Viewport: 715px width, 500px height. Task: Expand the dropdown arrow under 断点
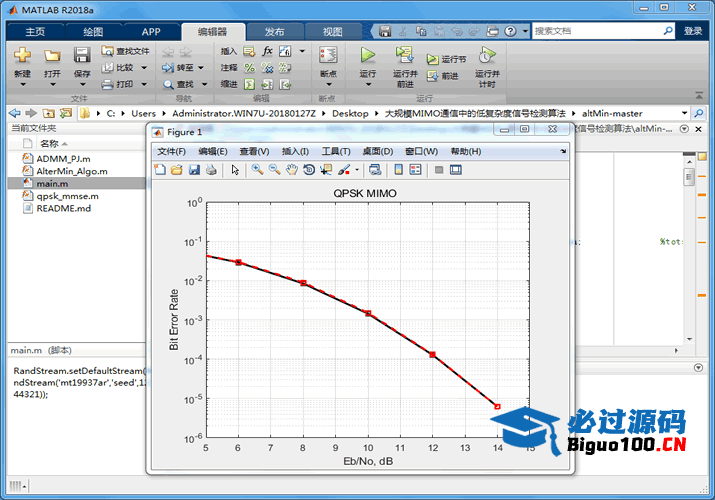[x=329, y=84]
